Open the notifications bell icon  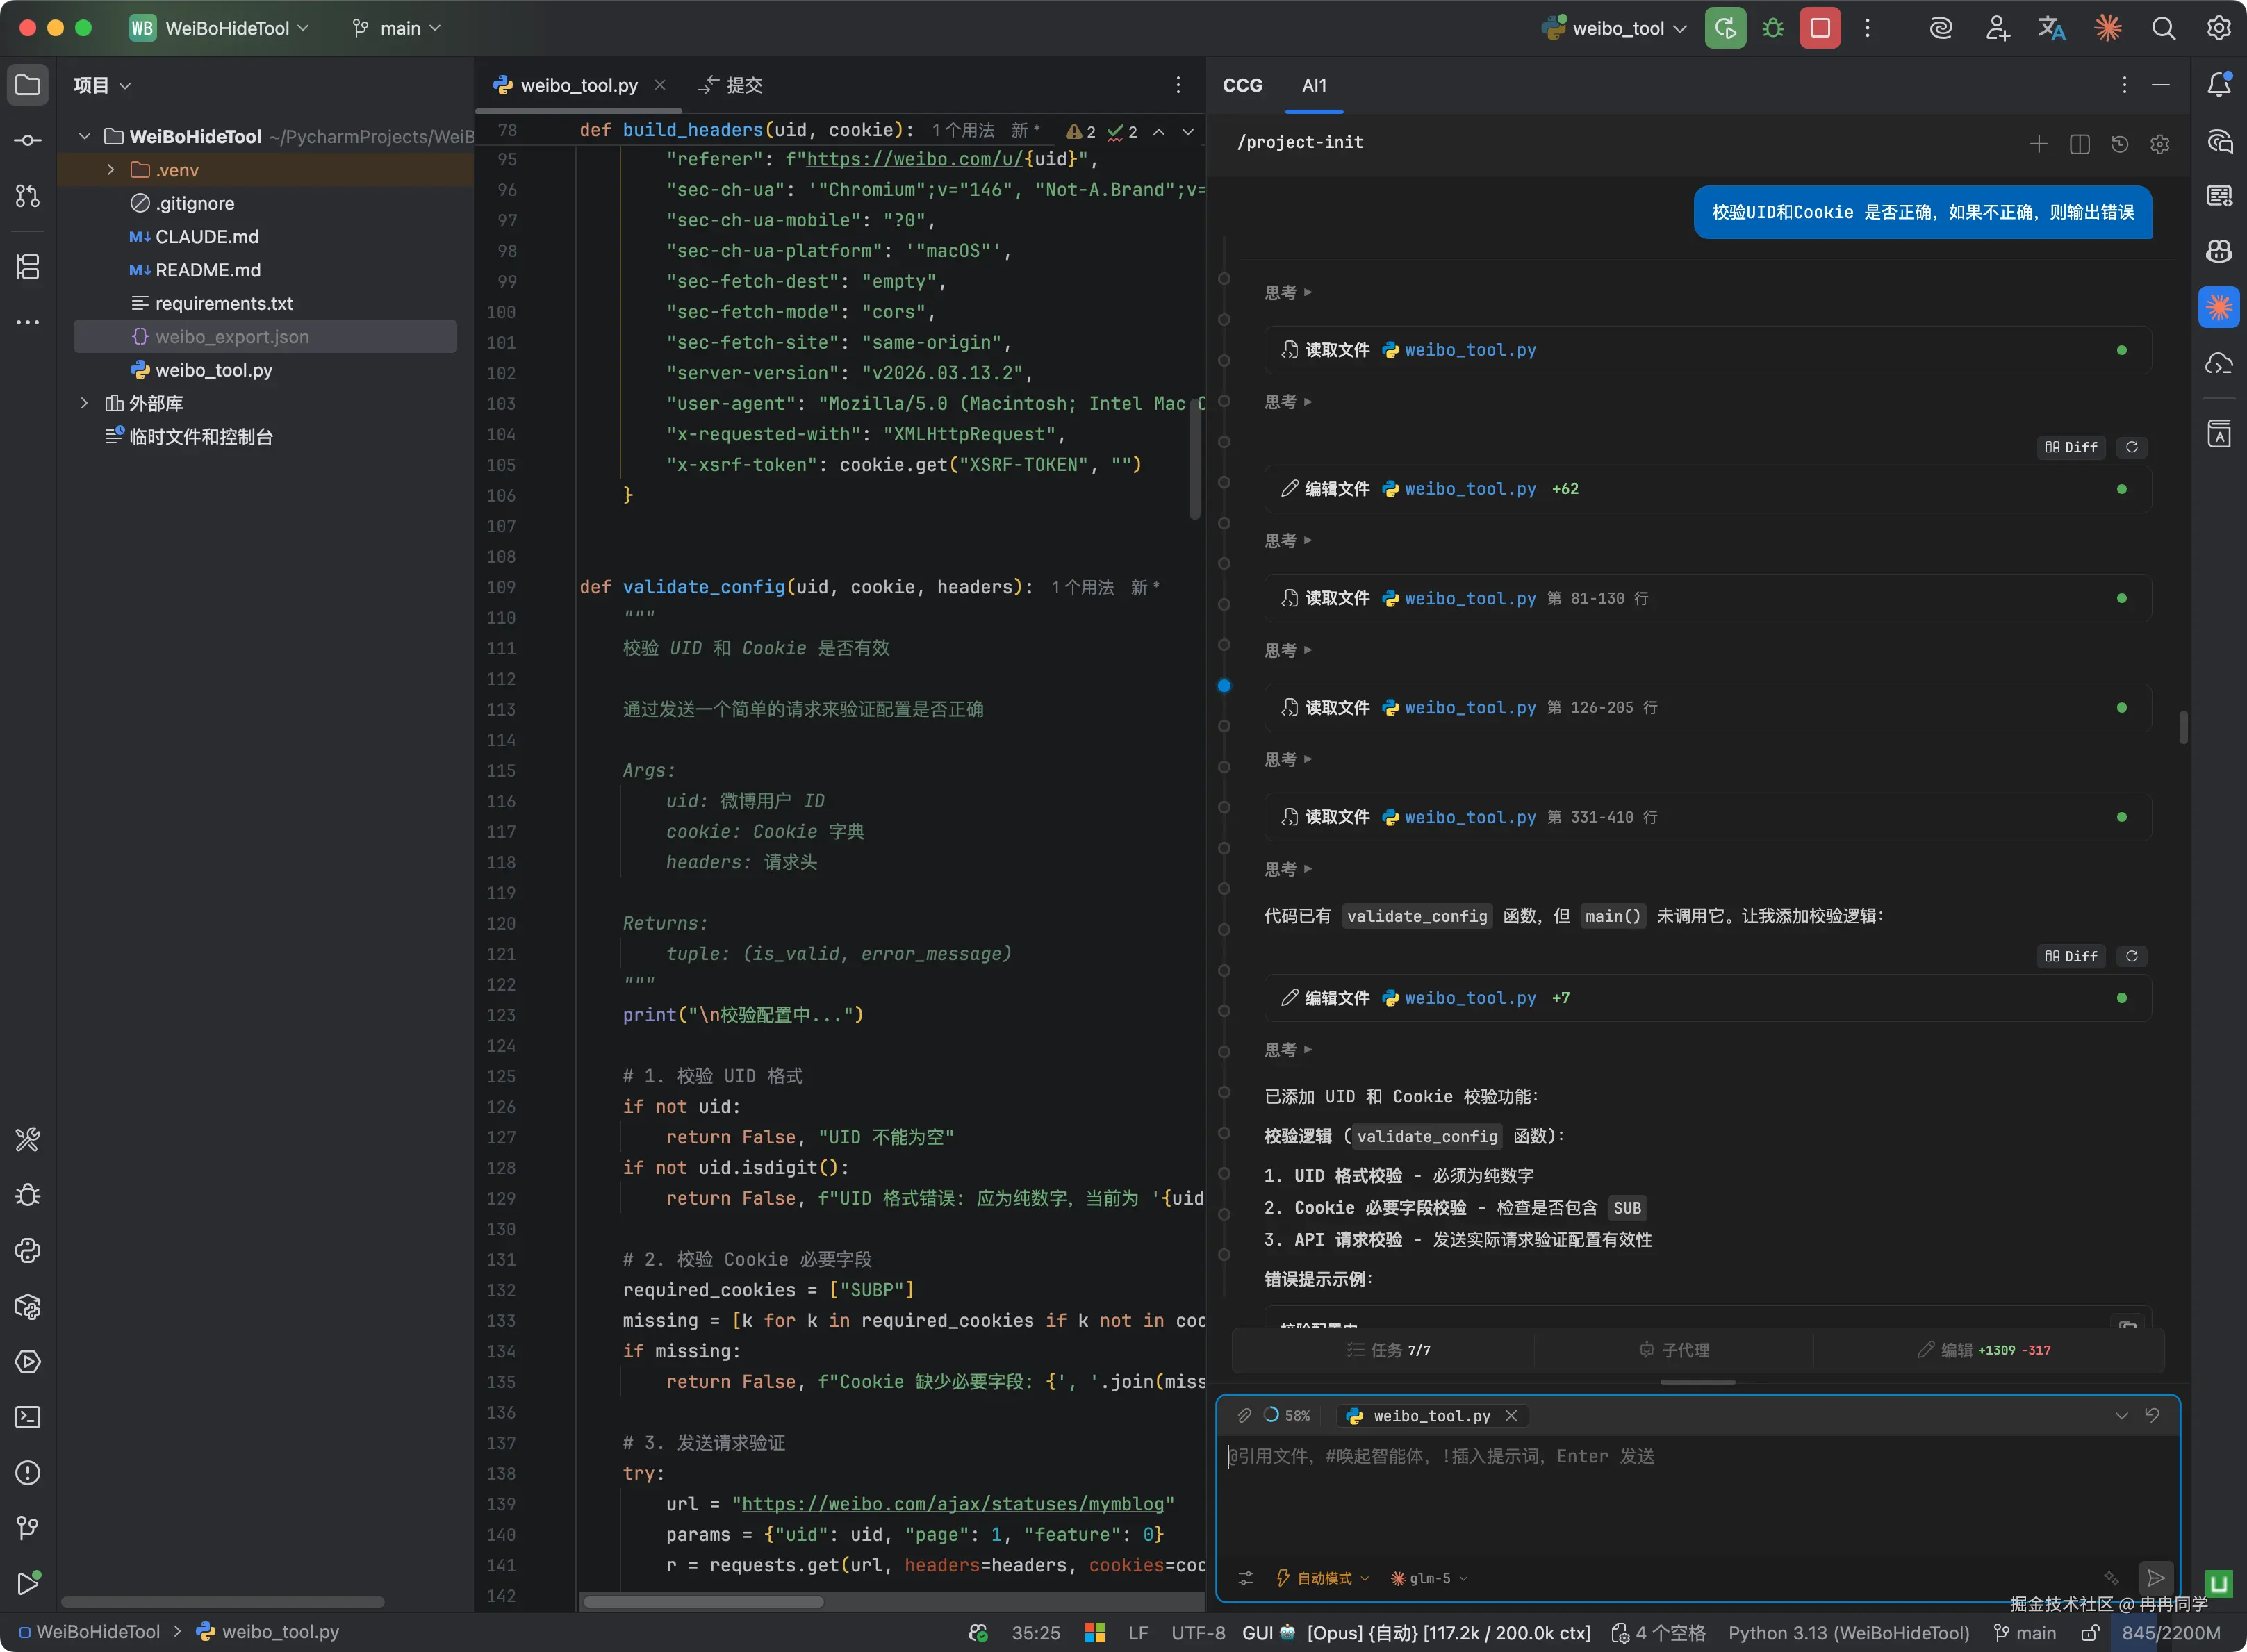point(2218,85)
